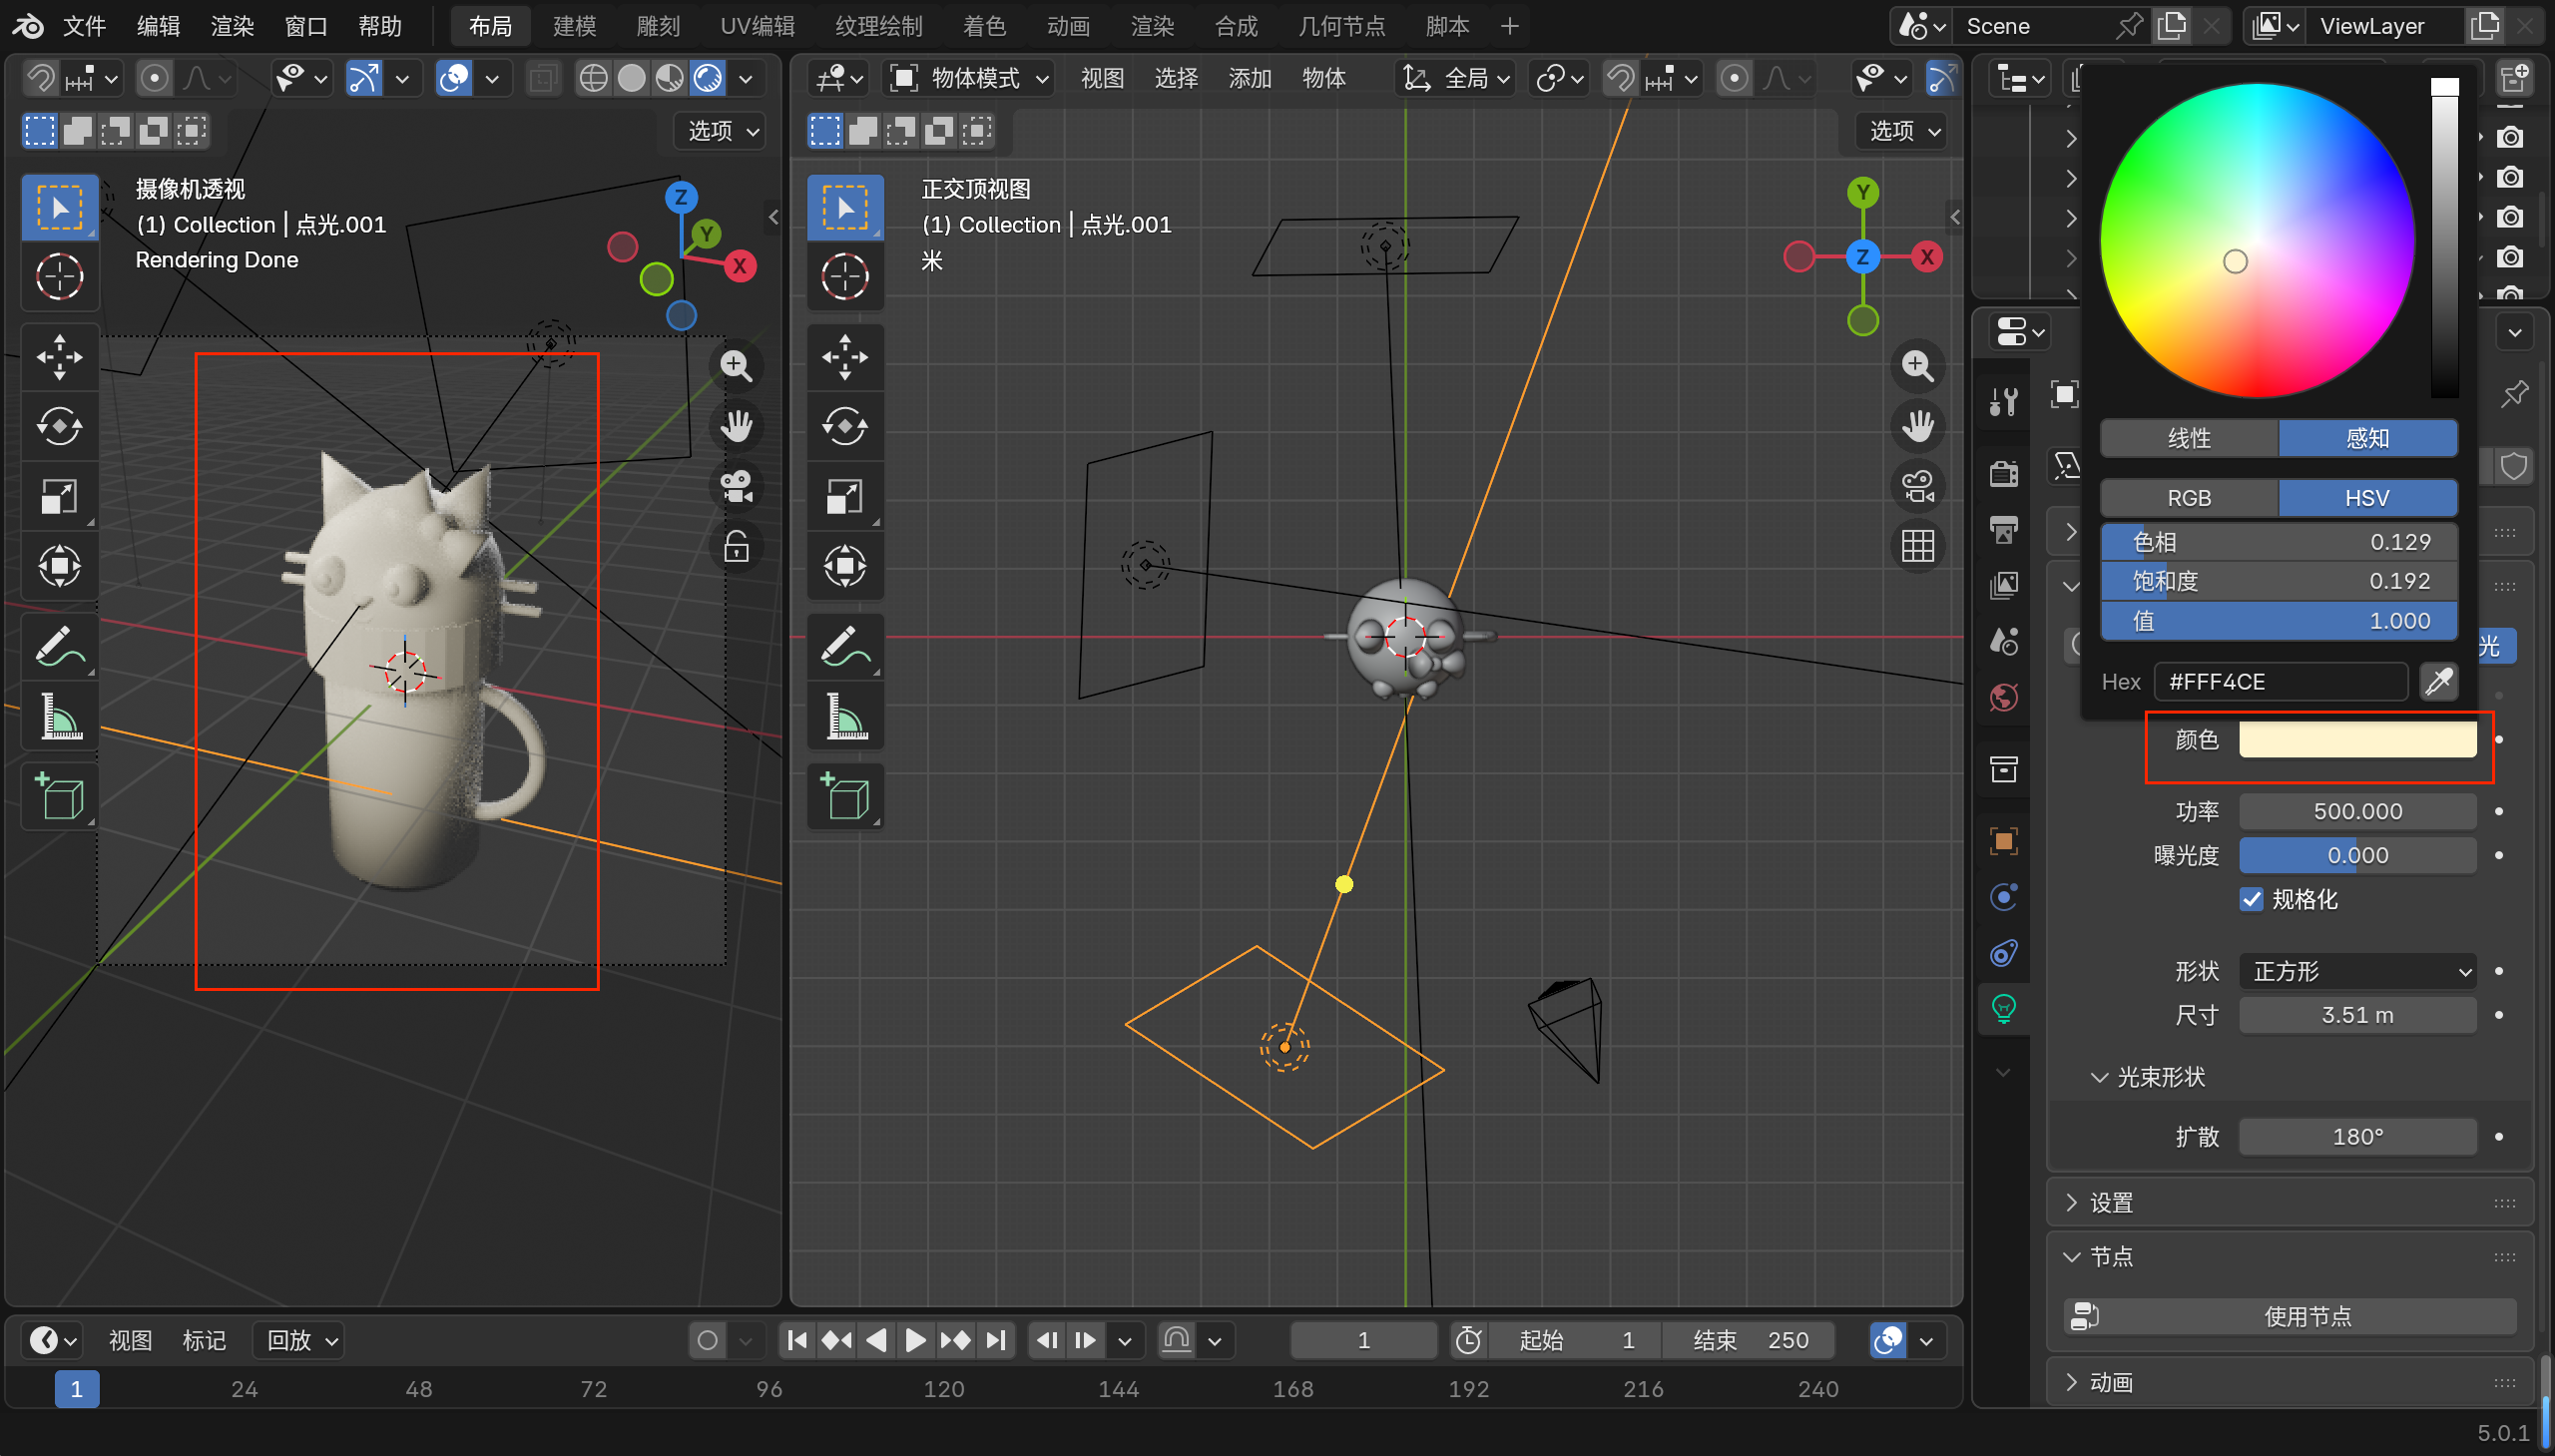This screenshot has width=2555, height=1456.
Task: Open the 渲染 menu in top menu bar
Action: click(232, 26)
